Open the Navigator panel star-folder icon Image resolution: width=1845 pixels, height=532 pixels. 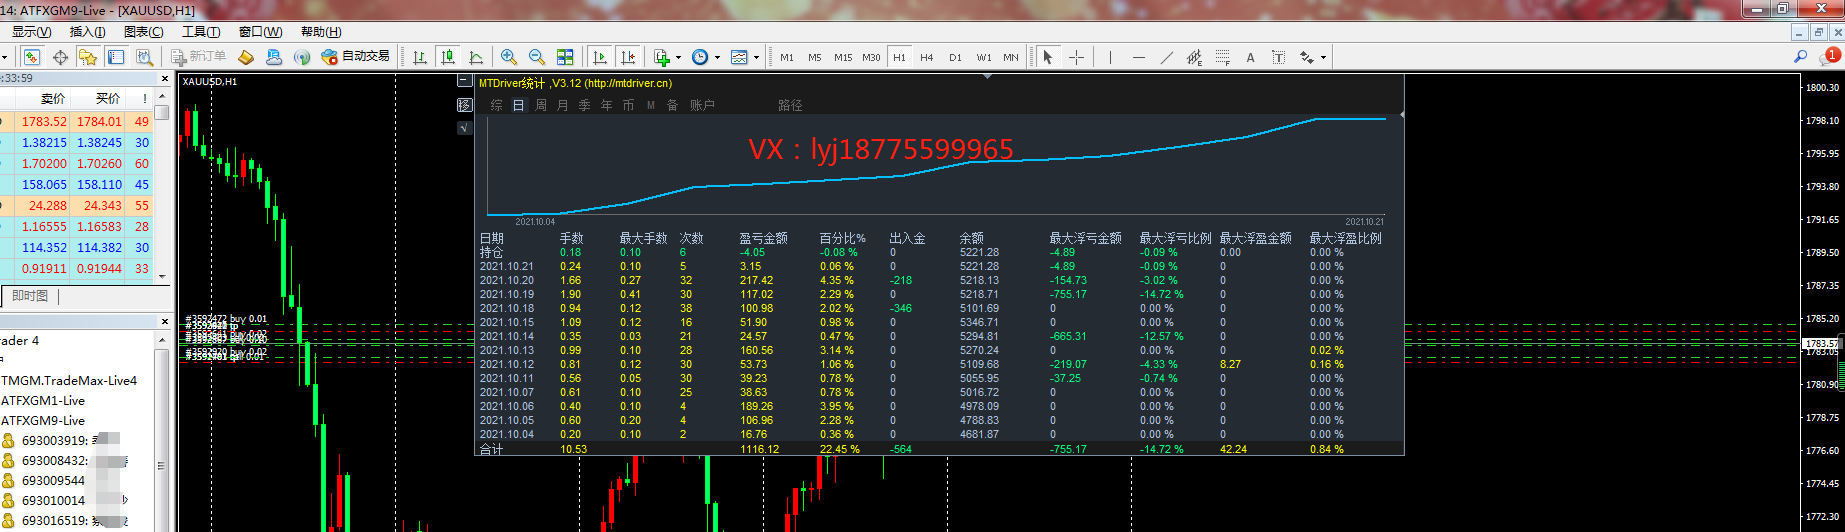(x=88, y=57)
